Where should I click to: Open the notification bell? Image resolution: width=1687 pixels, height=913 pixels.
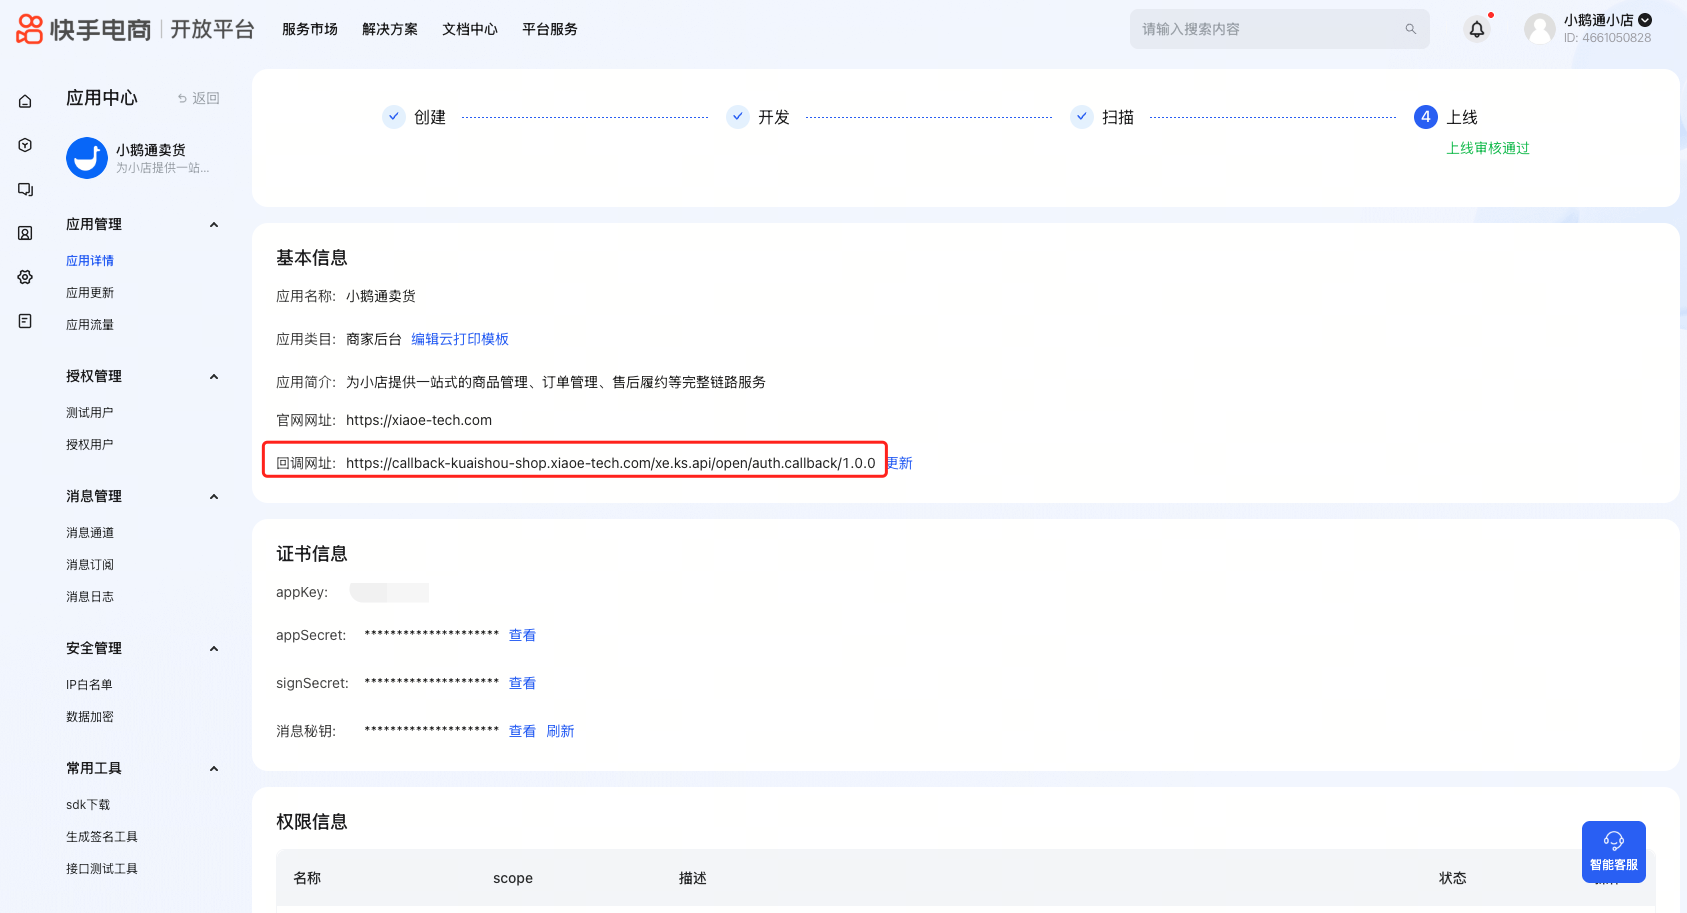click(x=1477, y=29)
